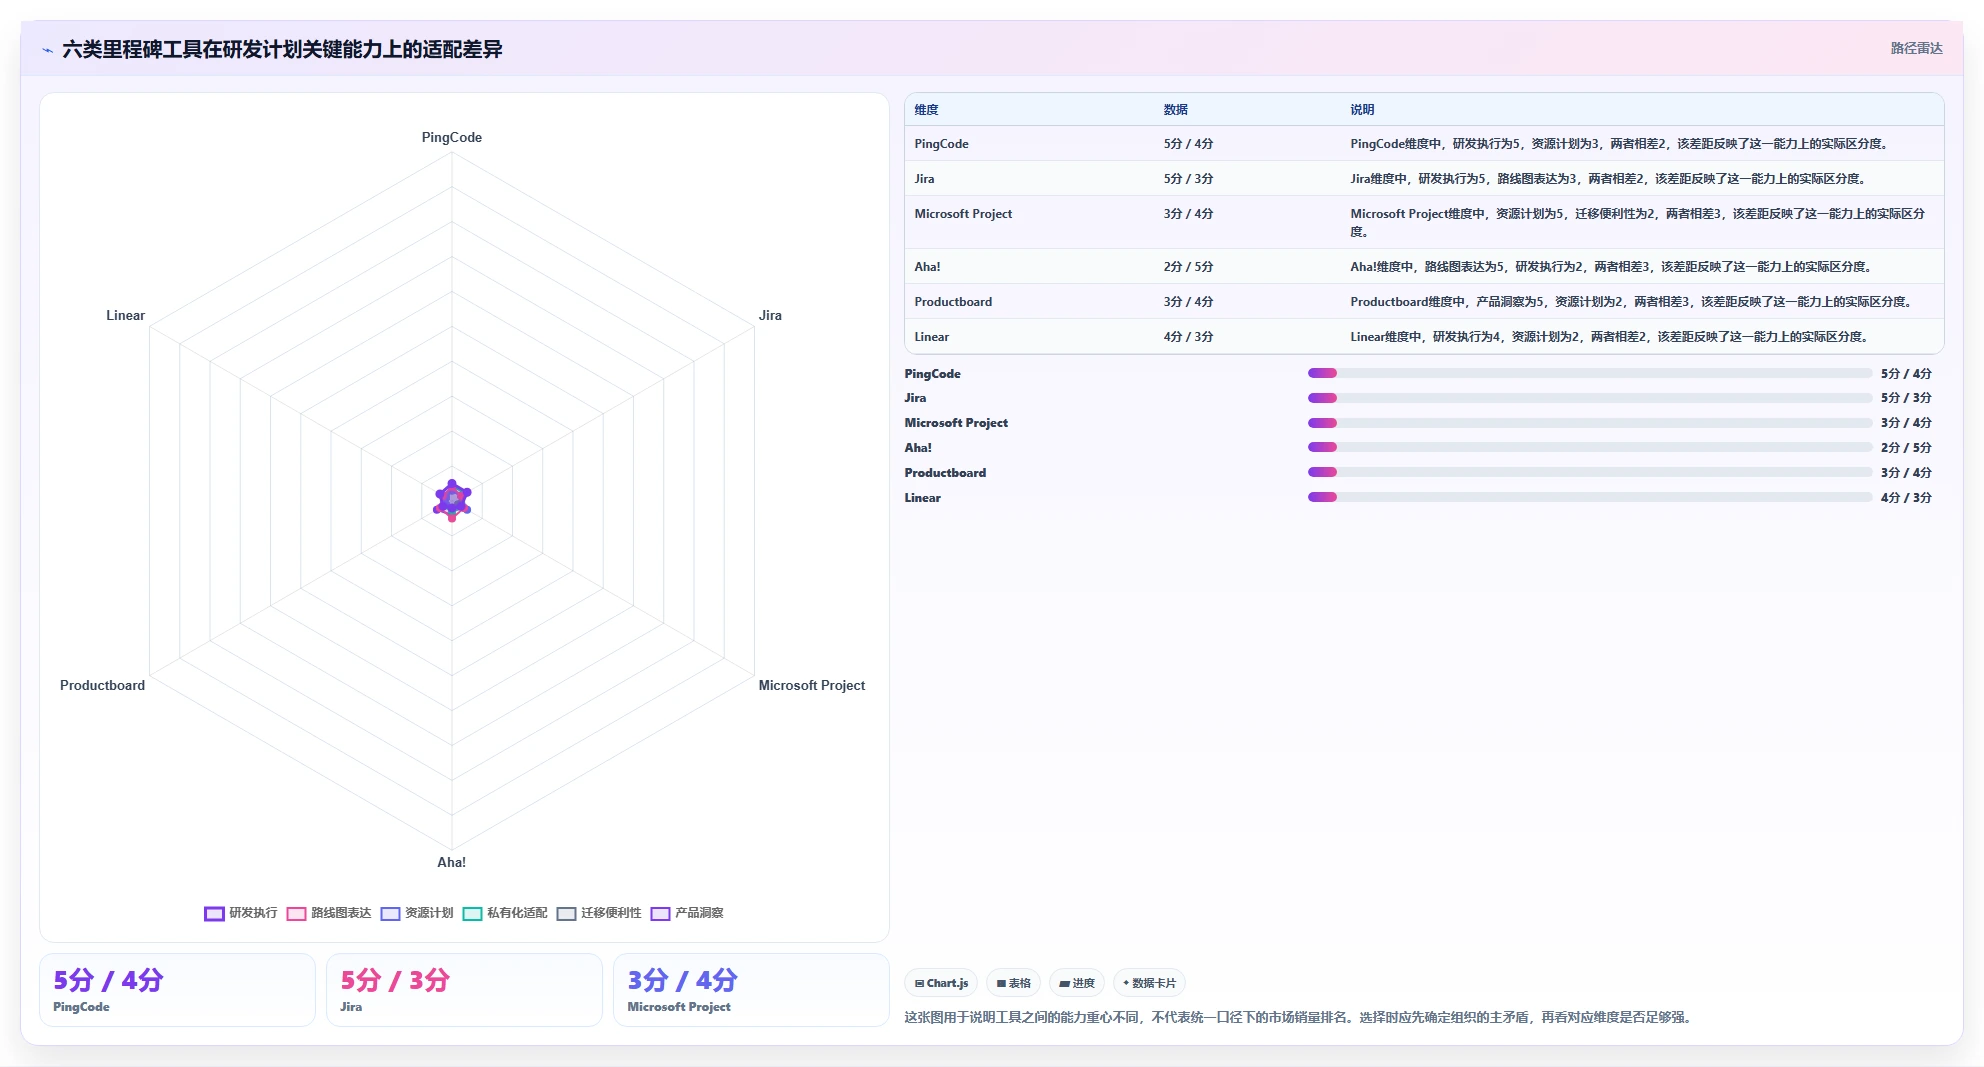Viewport: 1984px width, 1067px height.
Task: Click the title icon before 六类里程碑工具
Action: coord(47,50)
